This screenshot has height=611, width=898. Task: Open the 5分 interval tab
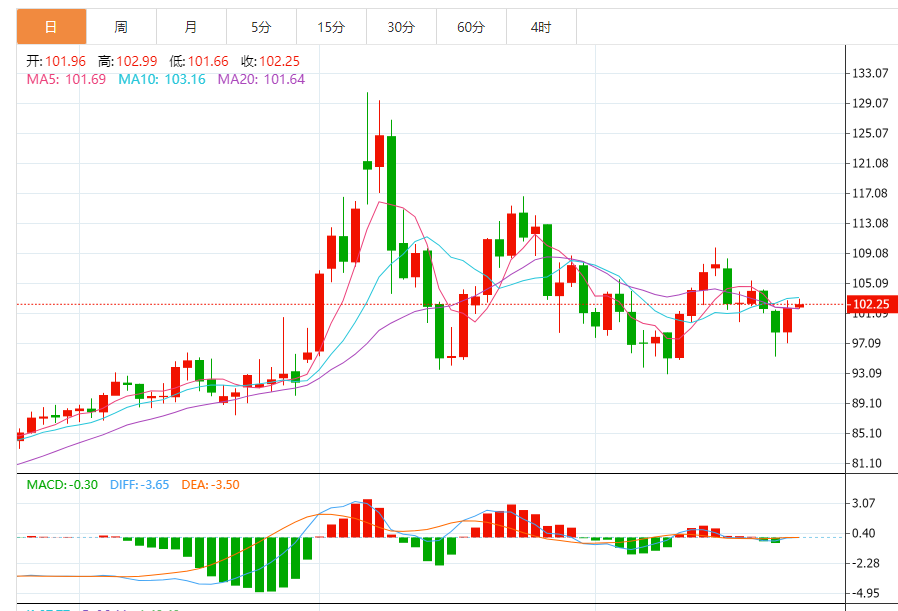(261, 27)
